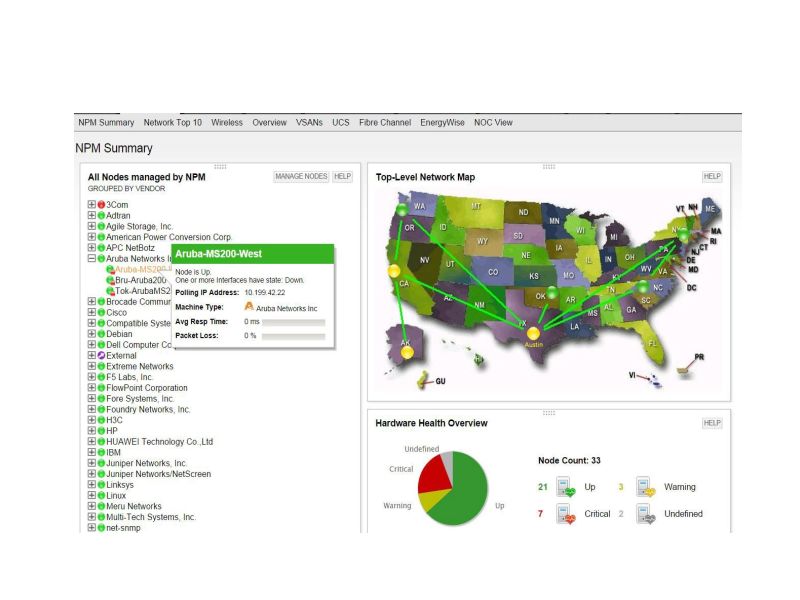800x600 pixels.
Task: Click the green status icon for Linksys
Action: coord(101,485)
